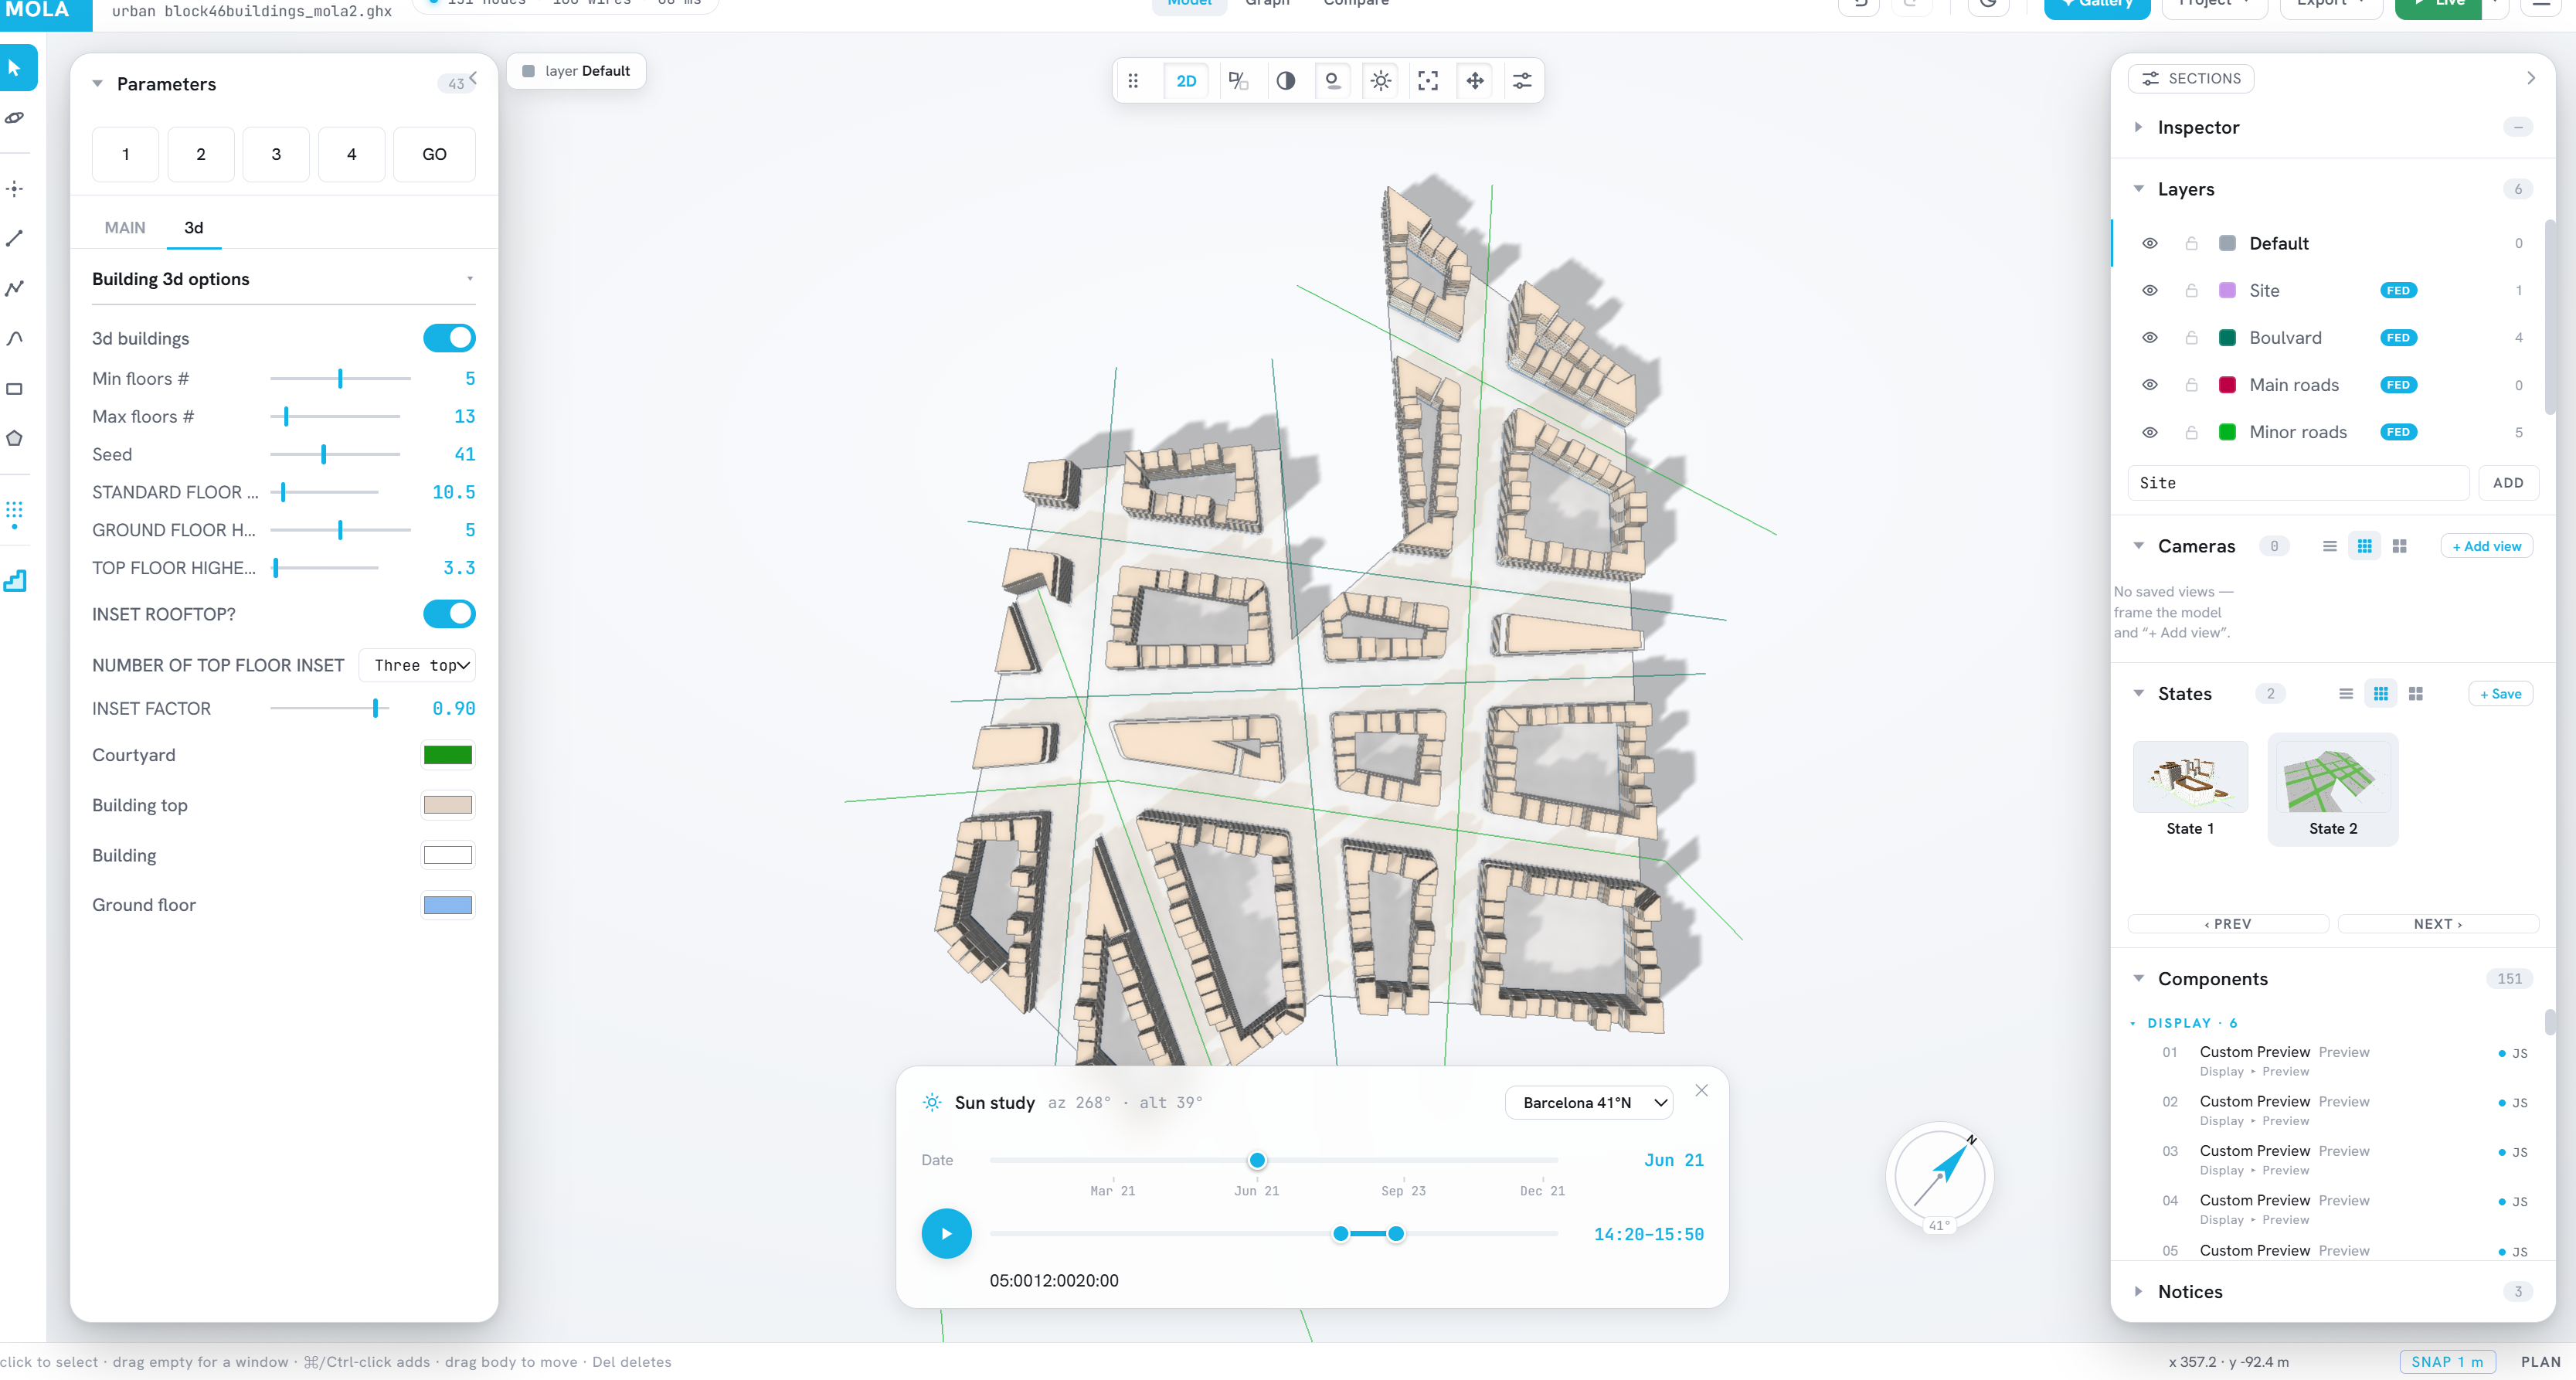This screenshot has height=1380, width=2576.
Task: Activate the orbit view tool
Action: pyautogui.click(x=15, y=118)
